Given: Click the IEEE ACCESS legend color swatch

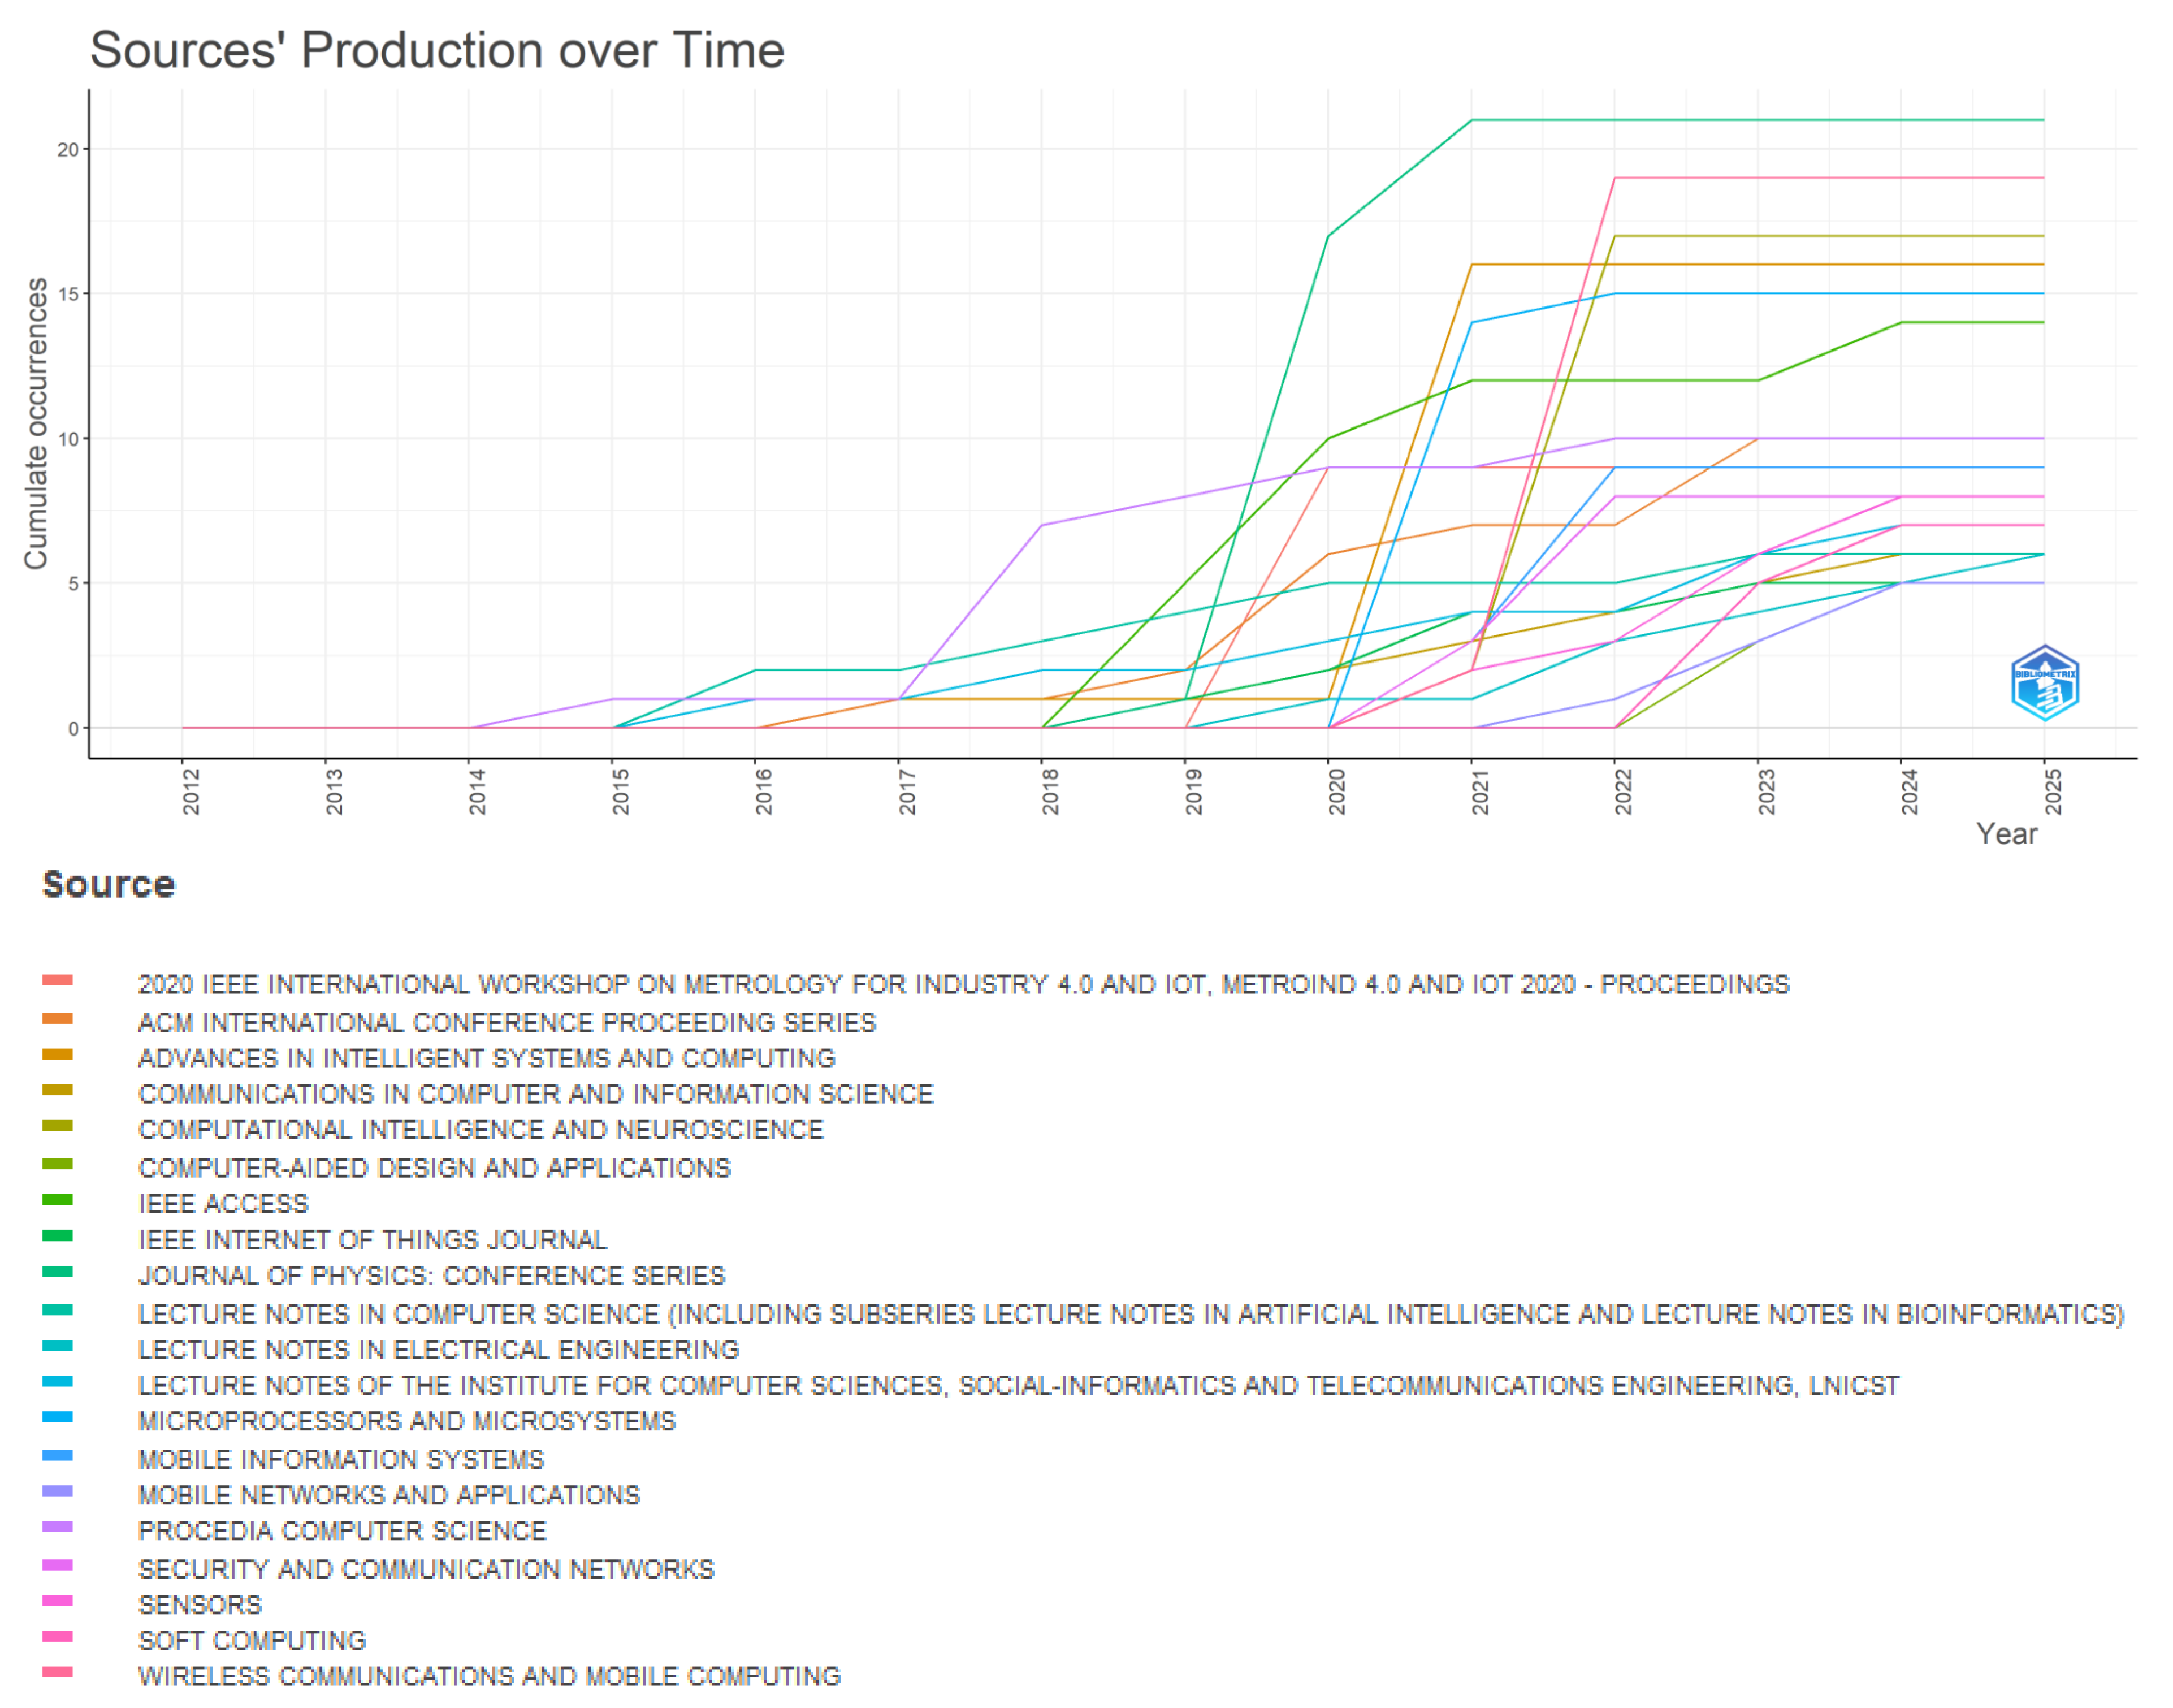Looking at the screenshot, I should (58, 1200).
